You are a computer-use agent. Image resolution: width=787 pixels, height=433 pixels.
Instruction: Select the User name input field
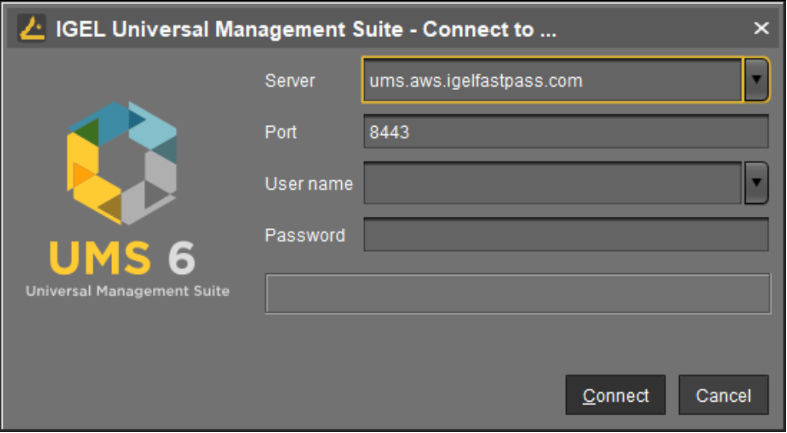click(552, 183)
